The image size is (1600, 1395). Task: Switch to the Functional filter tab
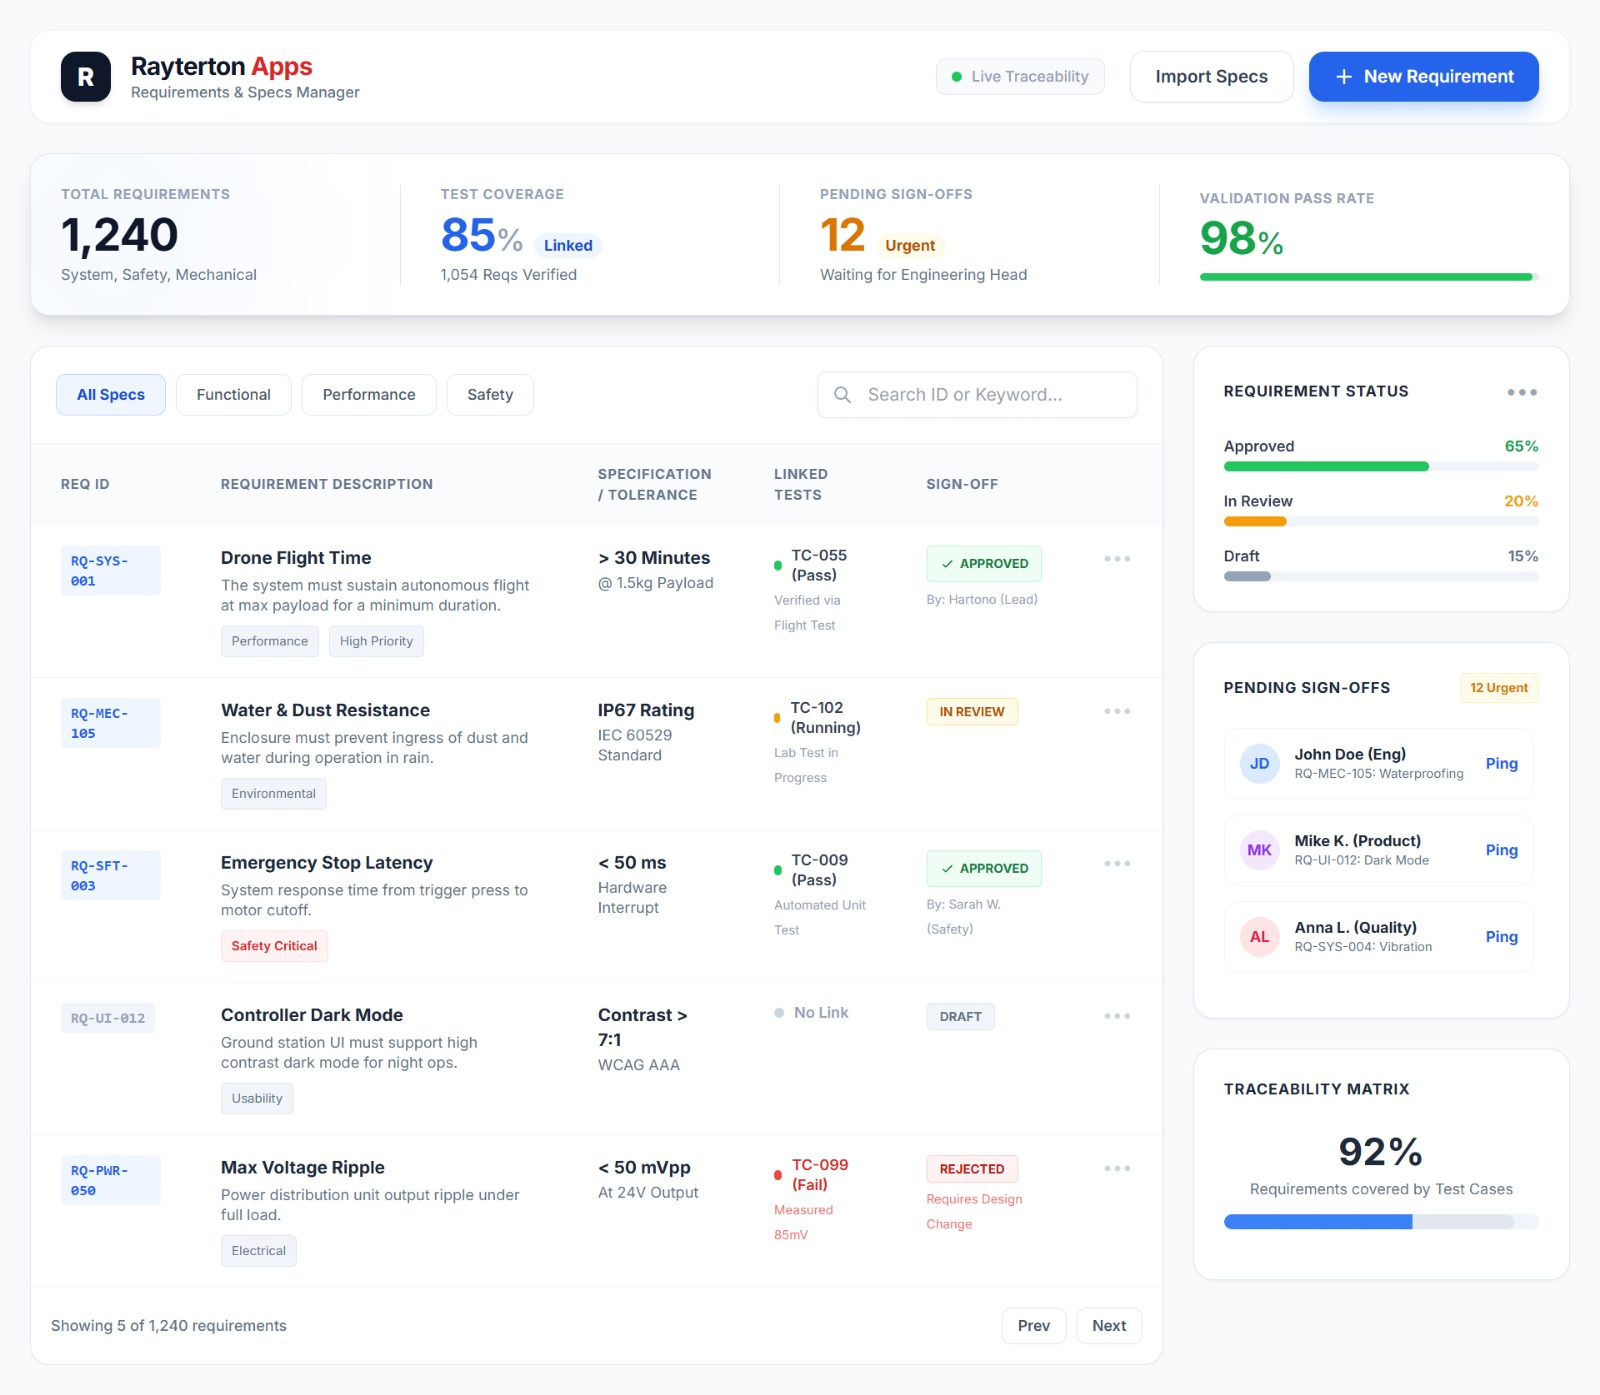tap(233, 395)
